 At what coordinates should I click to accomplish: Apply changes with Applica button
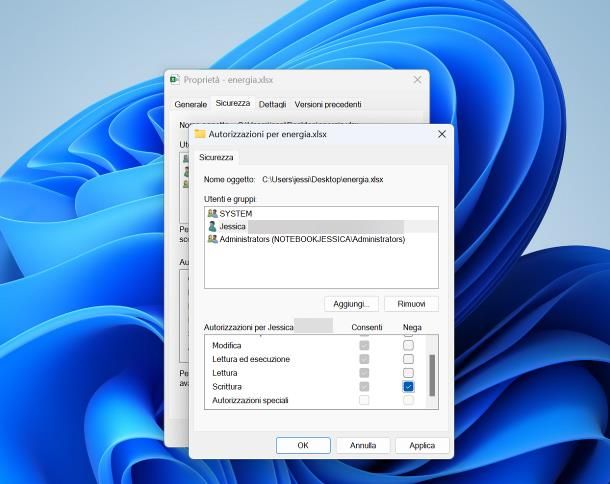coord(422,445)
